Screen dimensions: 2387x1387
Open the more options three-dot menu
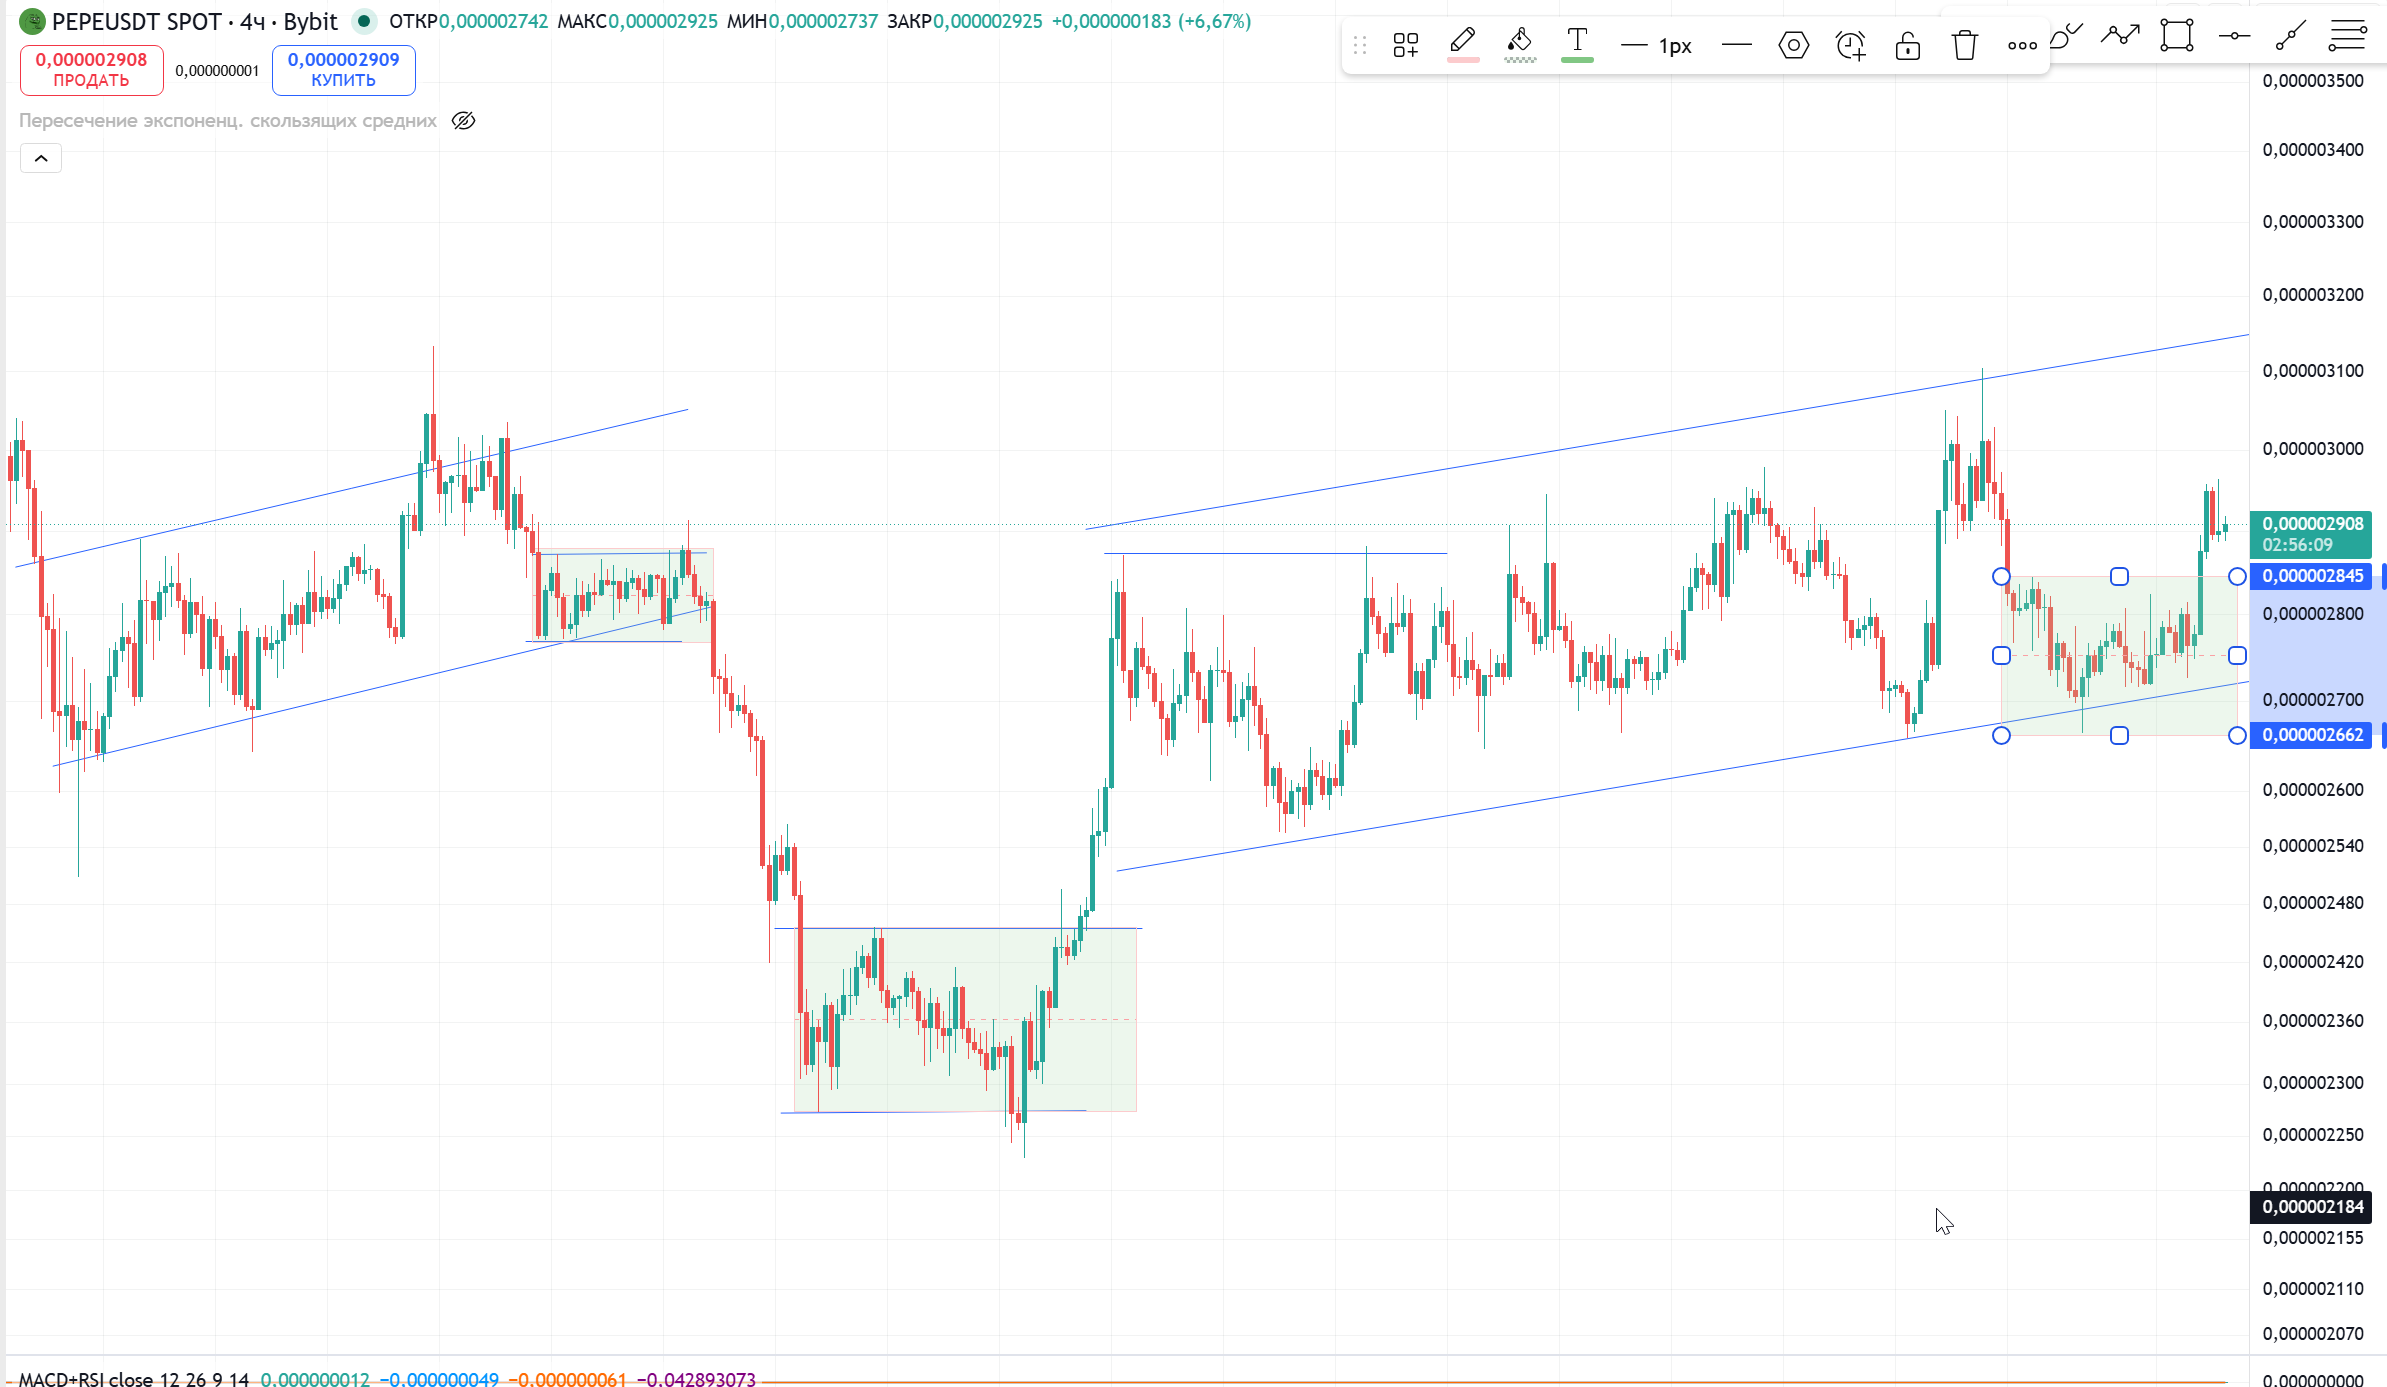[2022, 45]
